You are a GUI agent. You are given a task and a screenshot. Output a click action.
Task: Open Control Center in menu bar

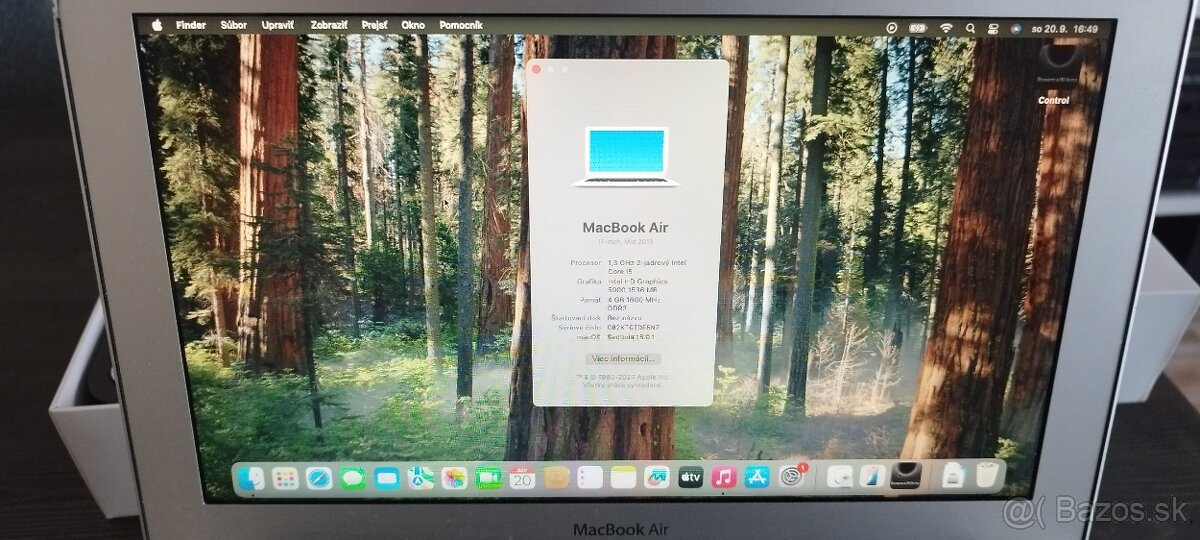(x=993, y=29)
